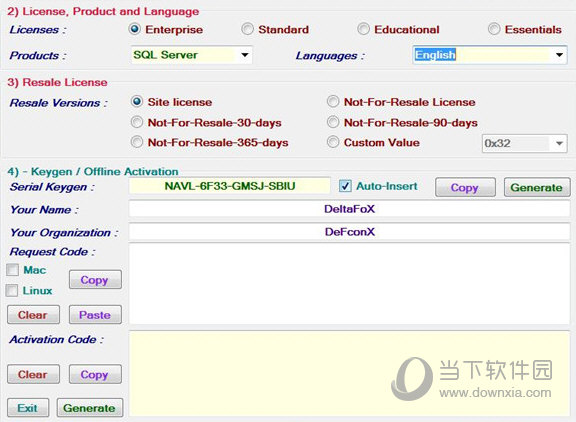Clear the request code box
The image size is (576, 422).
(x=33, y=315)
